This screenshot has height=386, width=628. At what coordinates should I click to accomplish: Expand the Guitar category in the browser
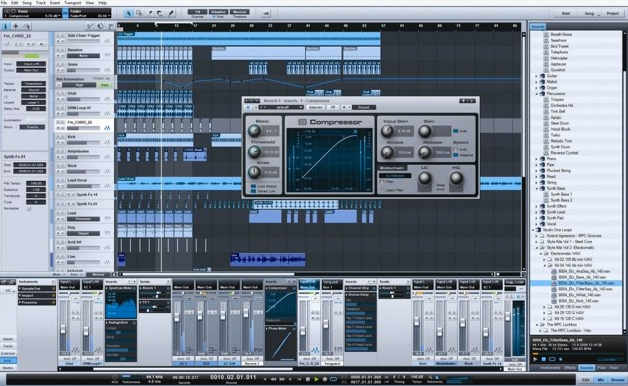click(x=537, y=76)
